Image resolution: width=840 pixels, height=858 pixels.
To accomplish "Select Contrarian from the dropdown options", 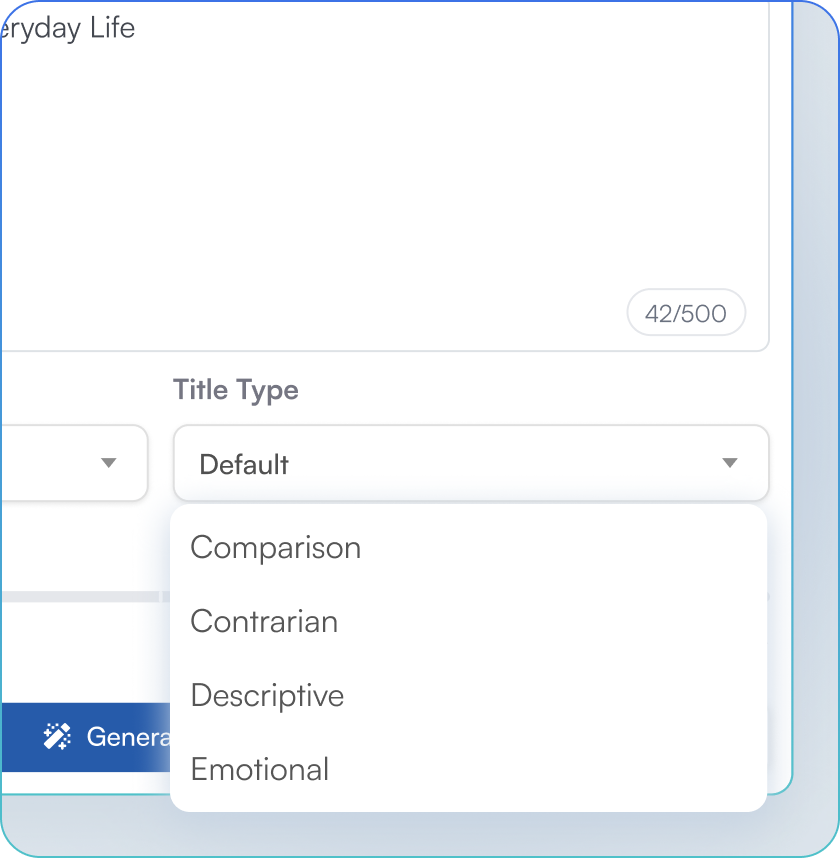I will [264, 621].
